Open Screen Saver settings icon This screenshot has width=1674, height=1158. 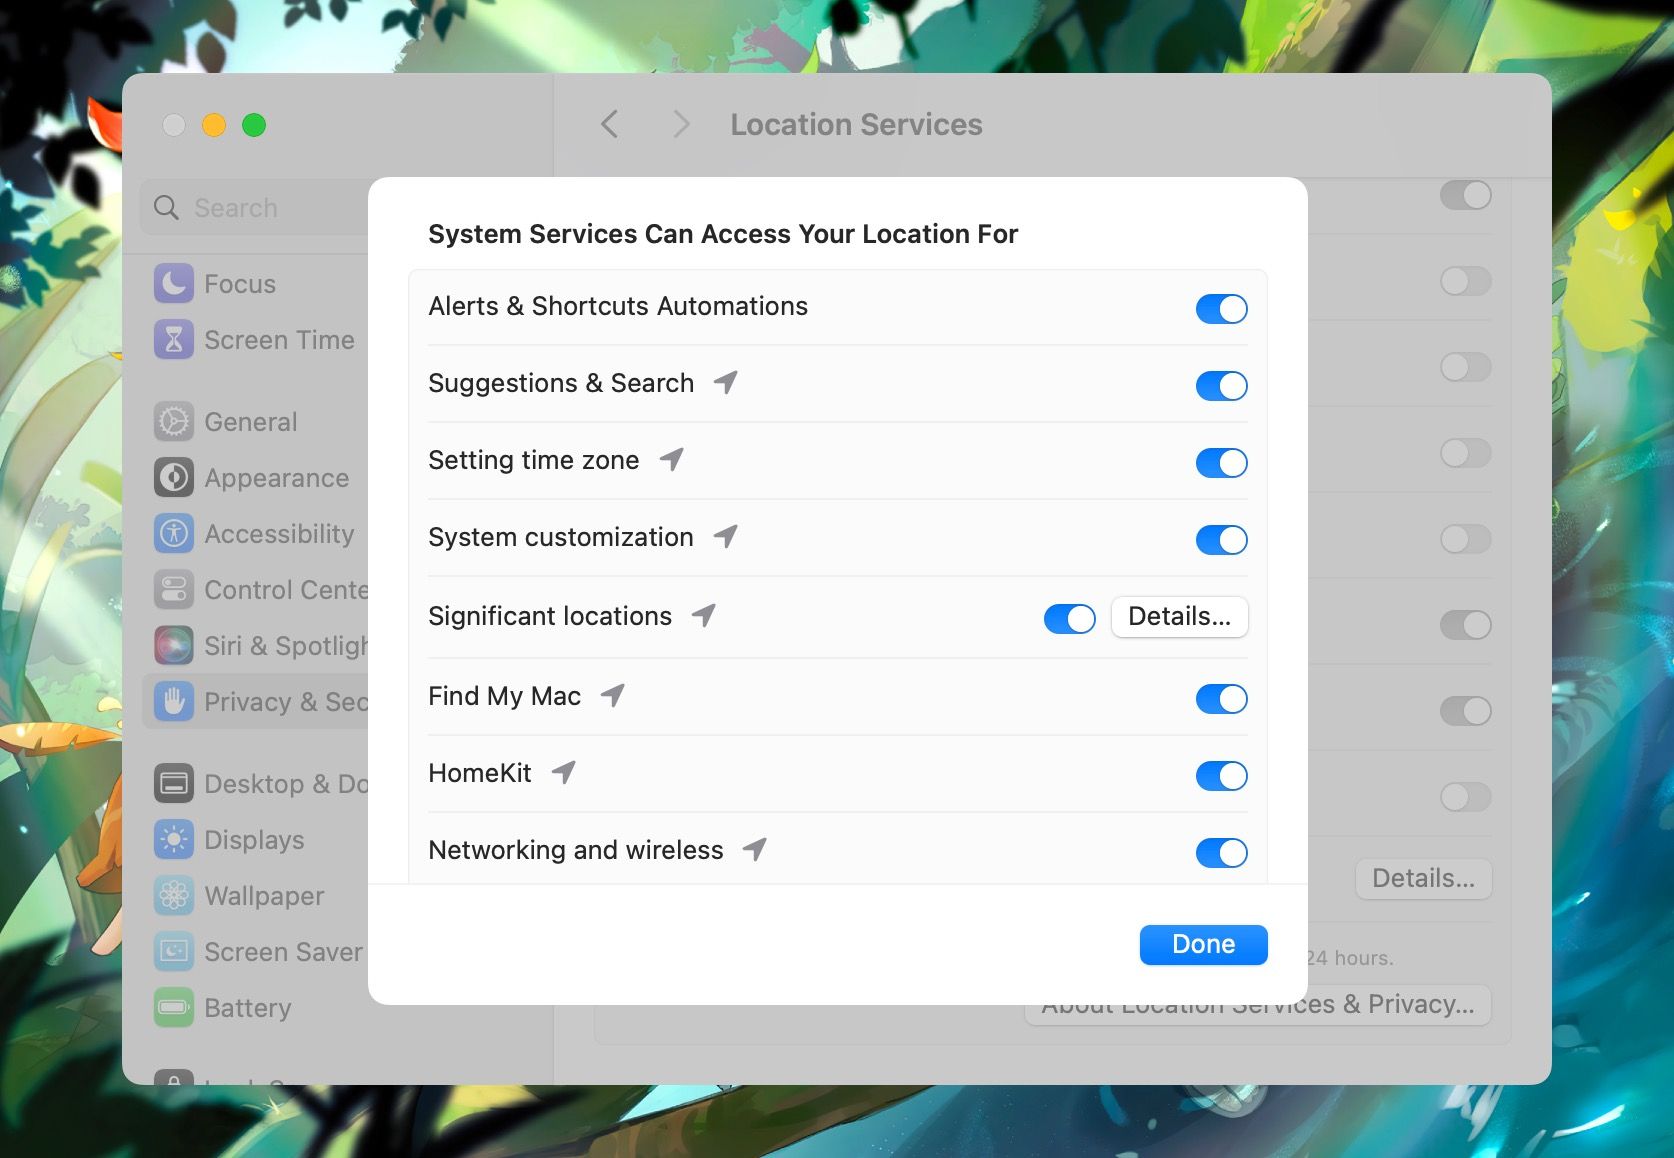tap(174, 952)
